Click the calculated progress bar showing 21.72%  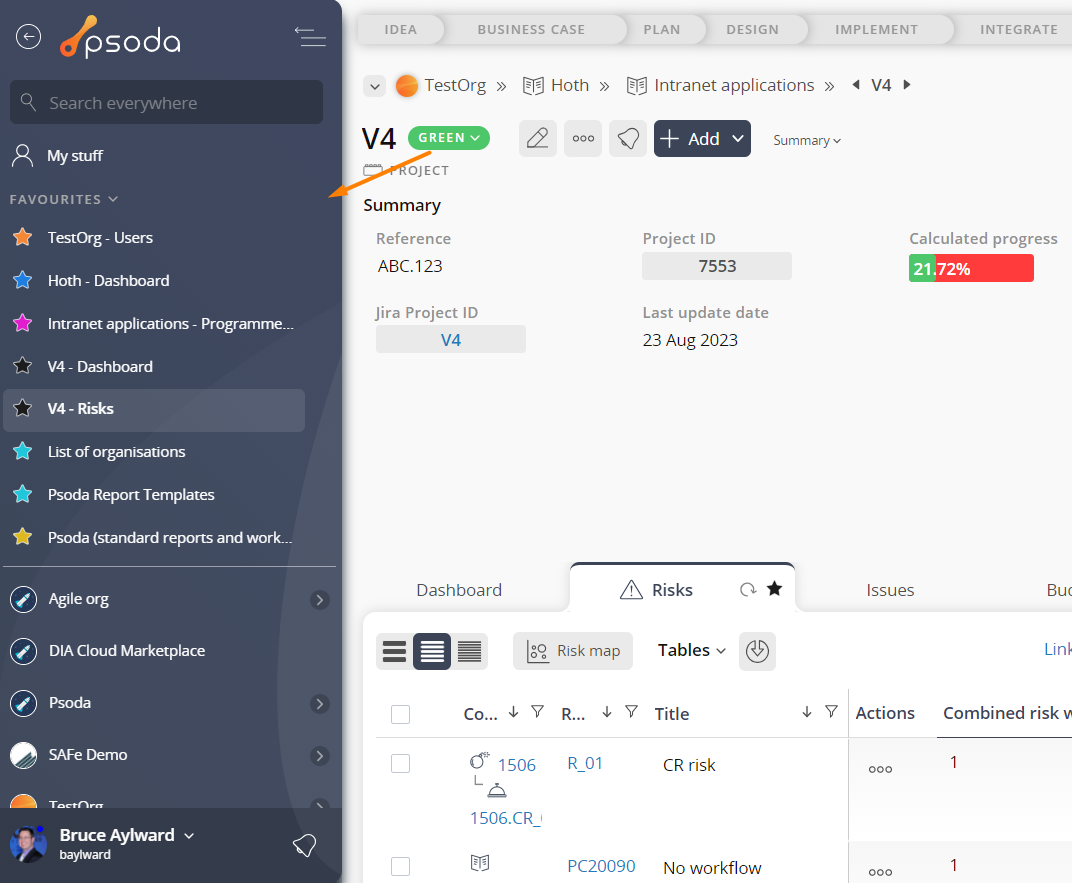tap(970, 268)
